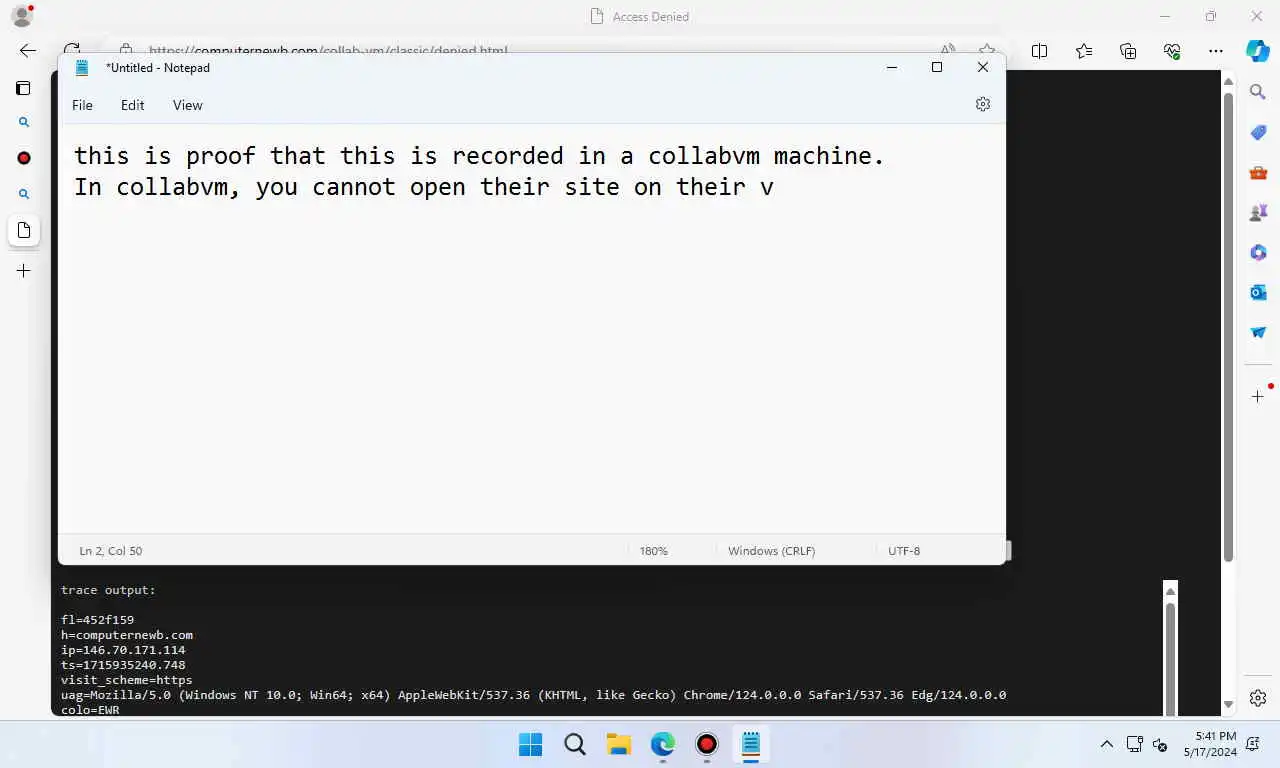
Task: Open the File menu in Notepad
Action: tap(82, 105)
